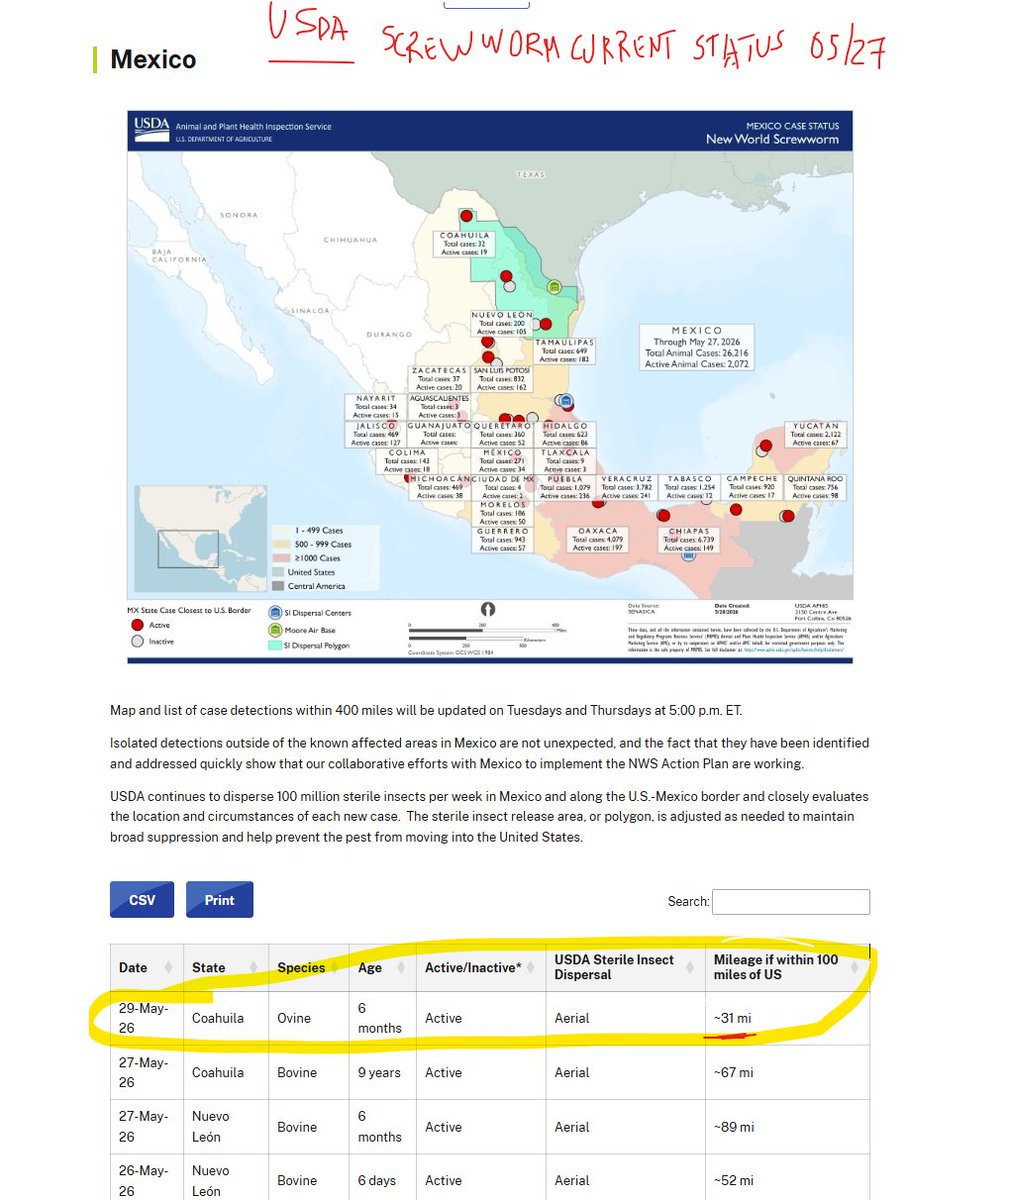Click the Chiapas case count box on map

pyautogui.click(x=689, y=540)
